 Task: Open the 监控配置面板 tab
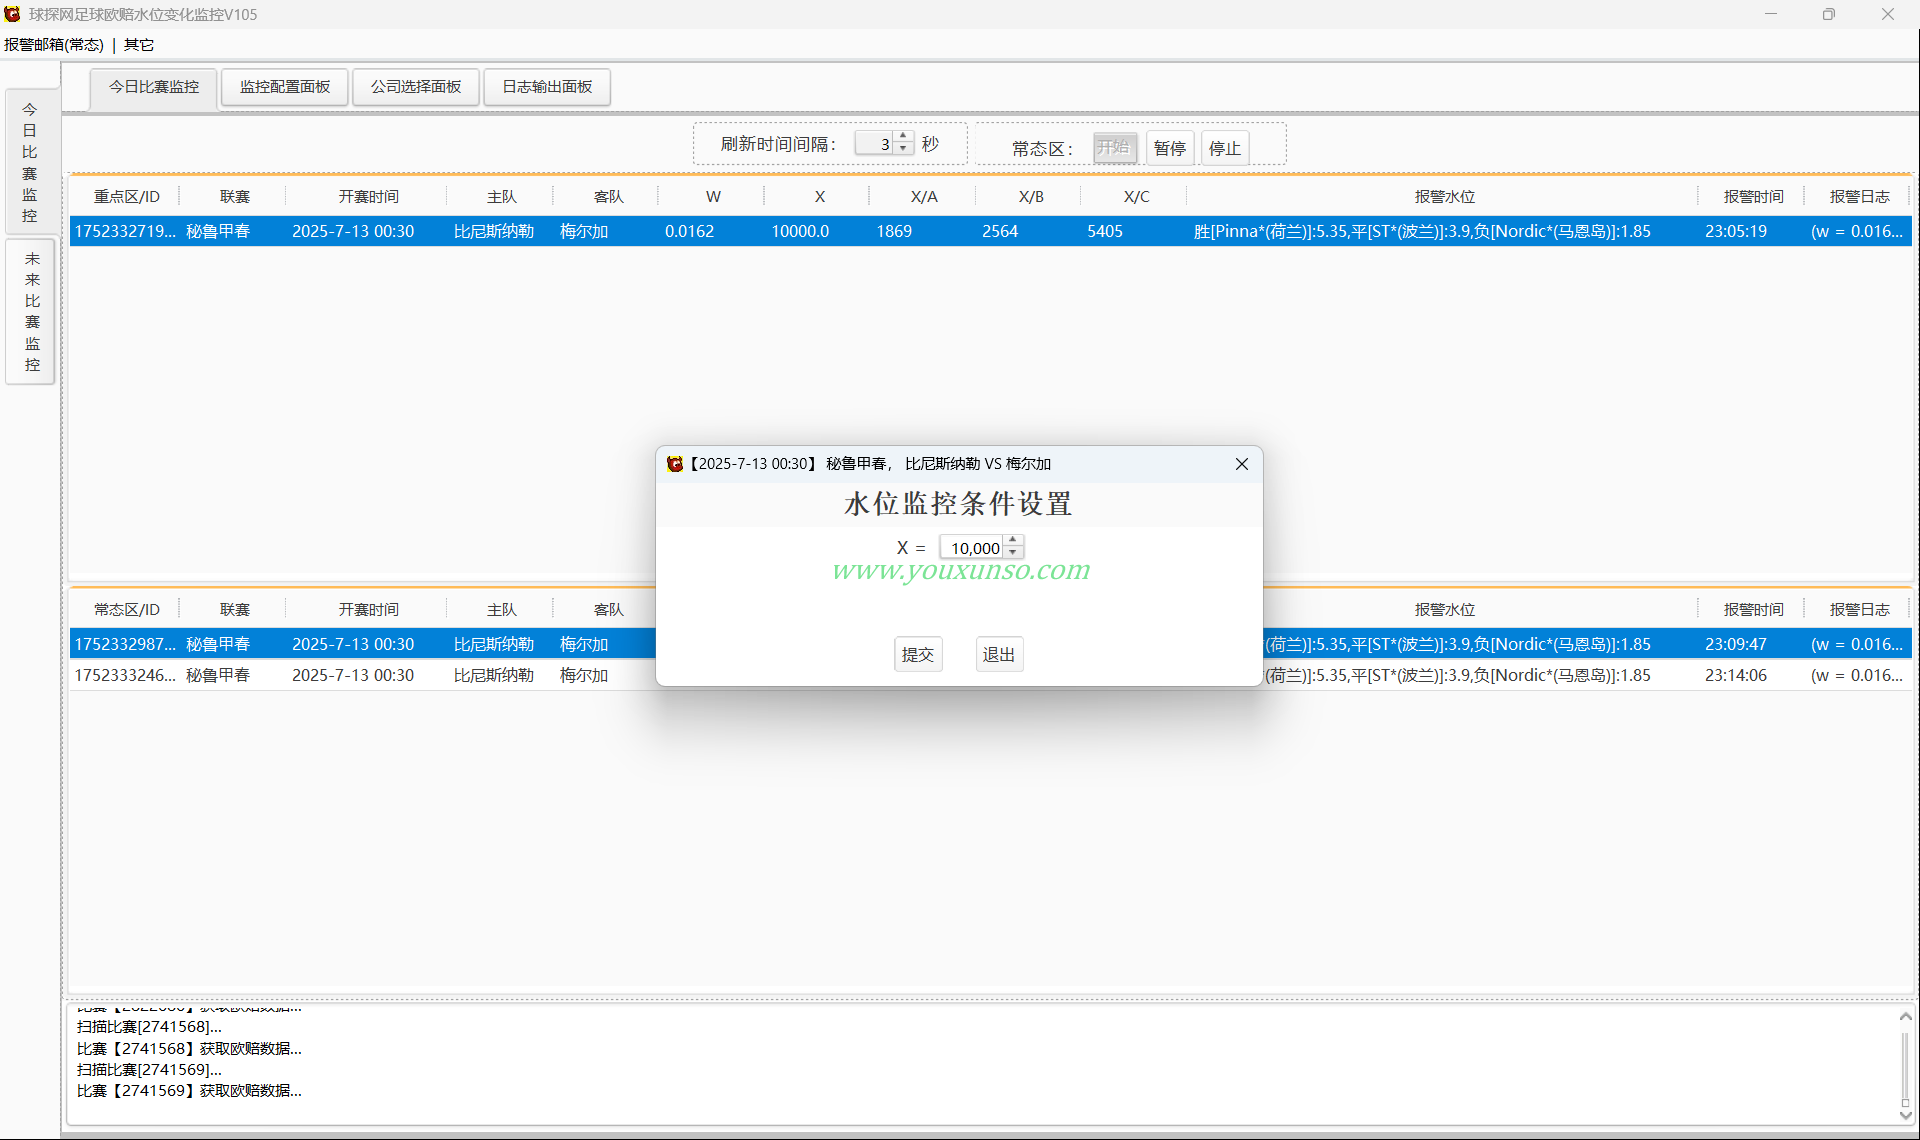285,87
